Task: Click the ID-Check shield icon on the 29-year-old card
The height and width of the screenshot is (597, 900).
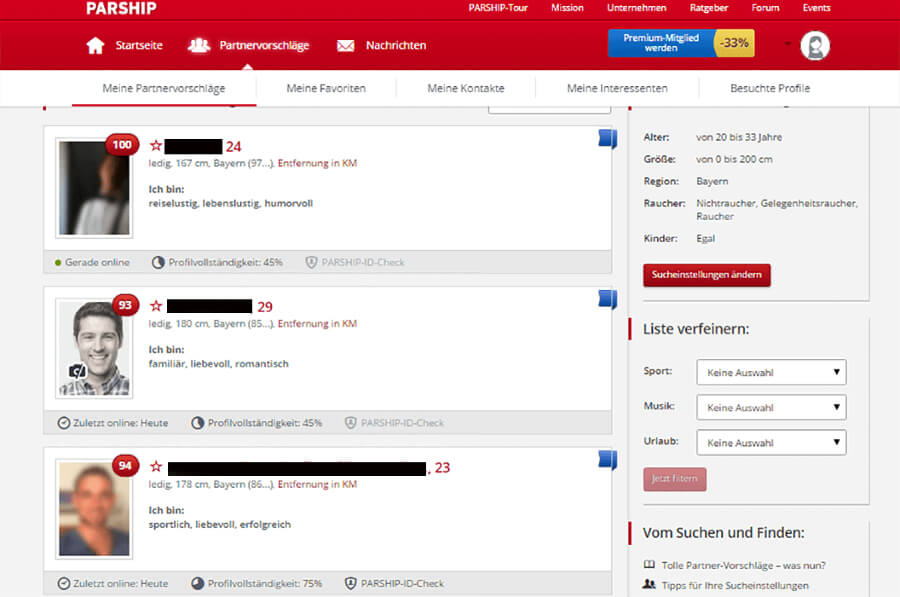Action: [x=350, y=423]
